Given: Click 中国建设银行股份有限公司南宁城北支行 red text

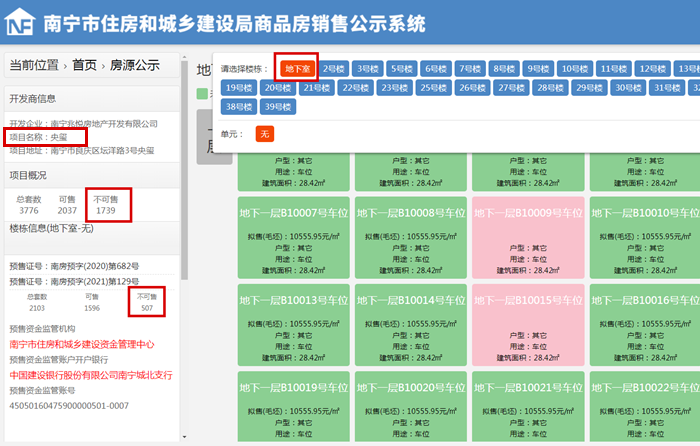Looking at the screenshot, I should pyautogui.click(x=91, y=375).
